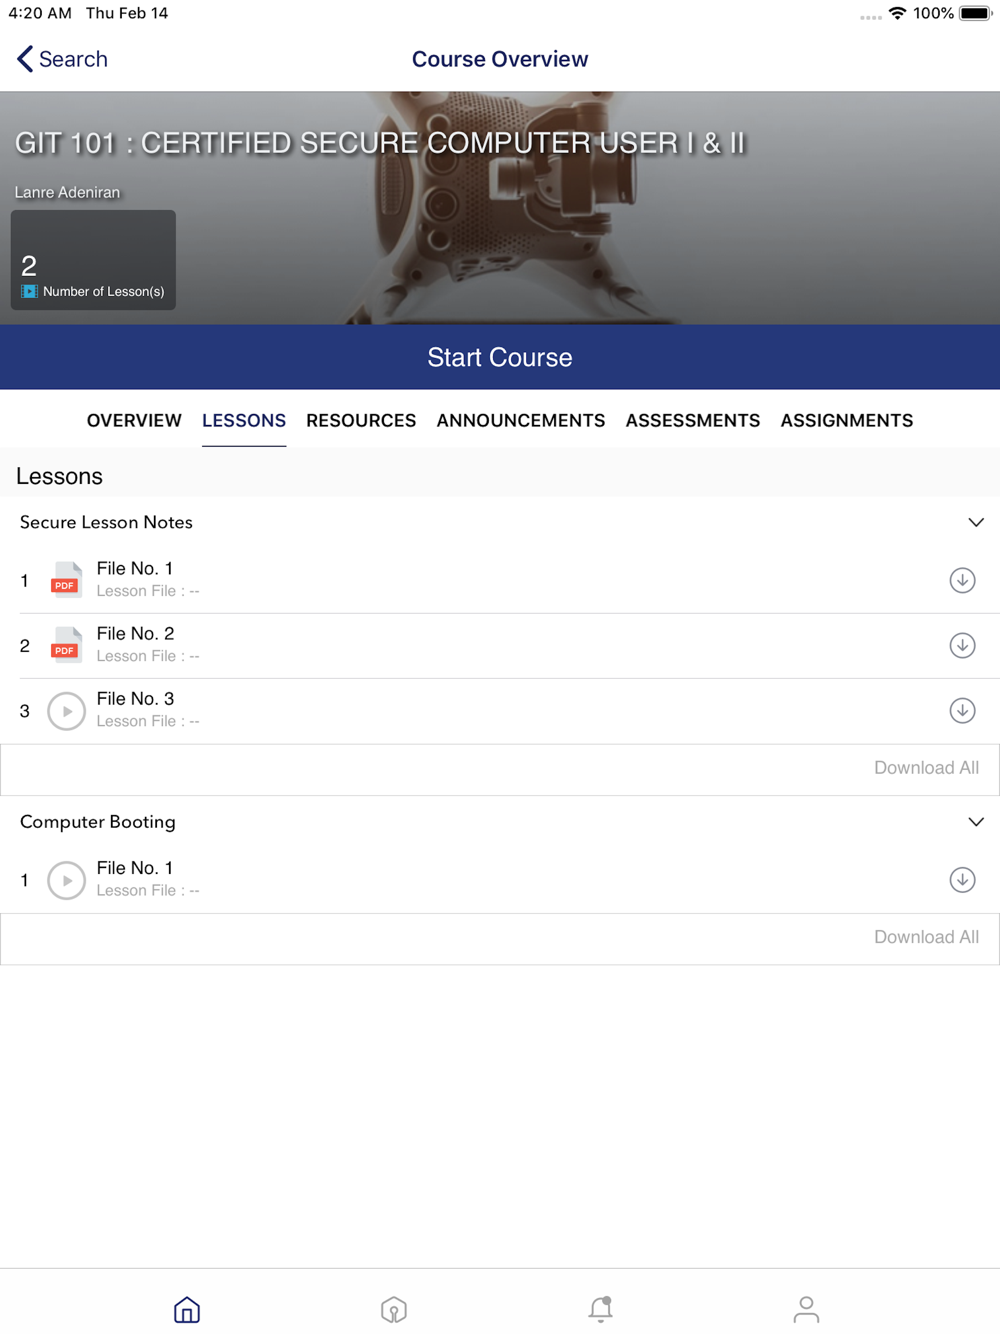The image size is (1000, 1334).
Task: Download File No. 2 PDF lesson
Action: 962,645
